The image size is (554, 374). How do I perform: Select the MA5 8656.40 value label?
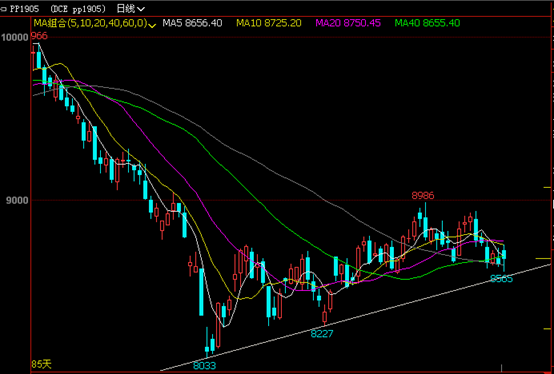pos(192,23)
